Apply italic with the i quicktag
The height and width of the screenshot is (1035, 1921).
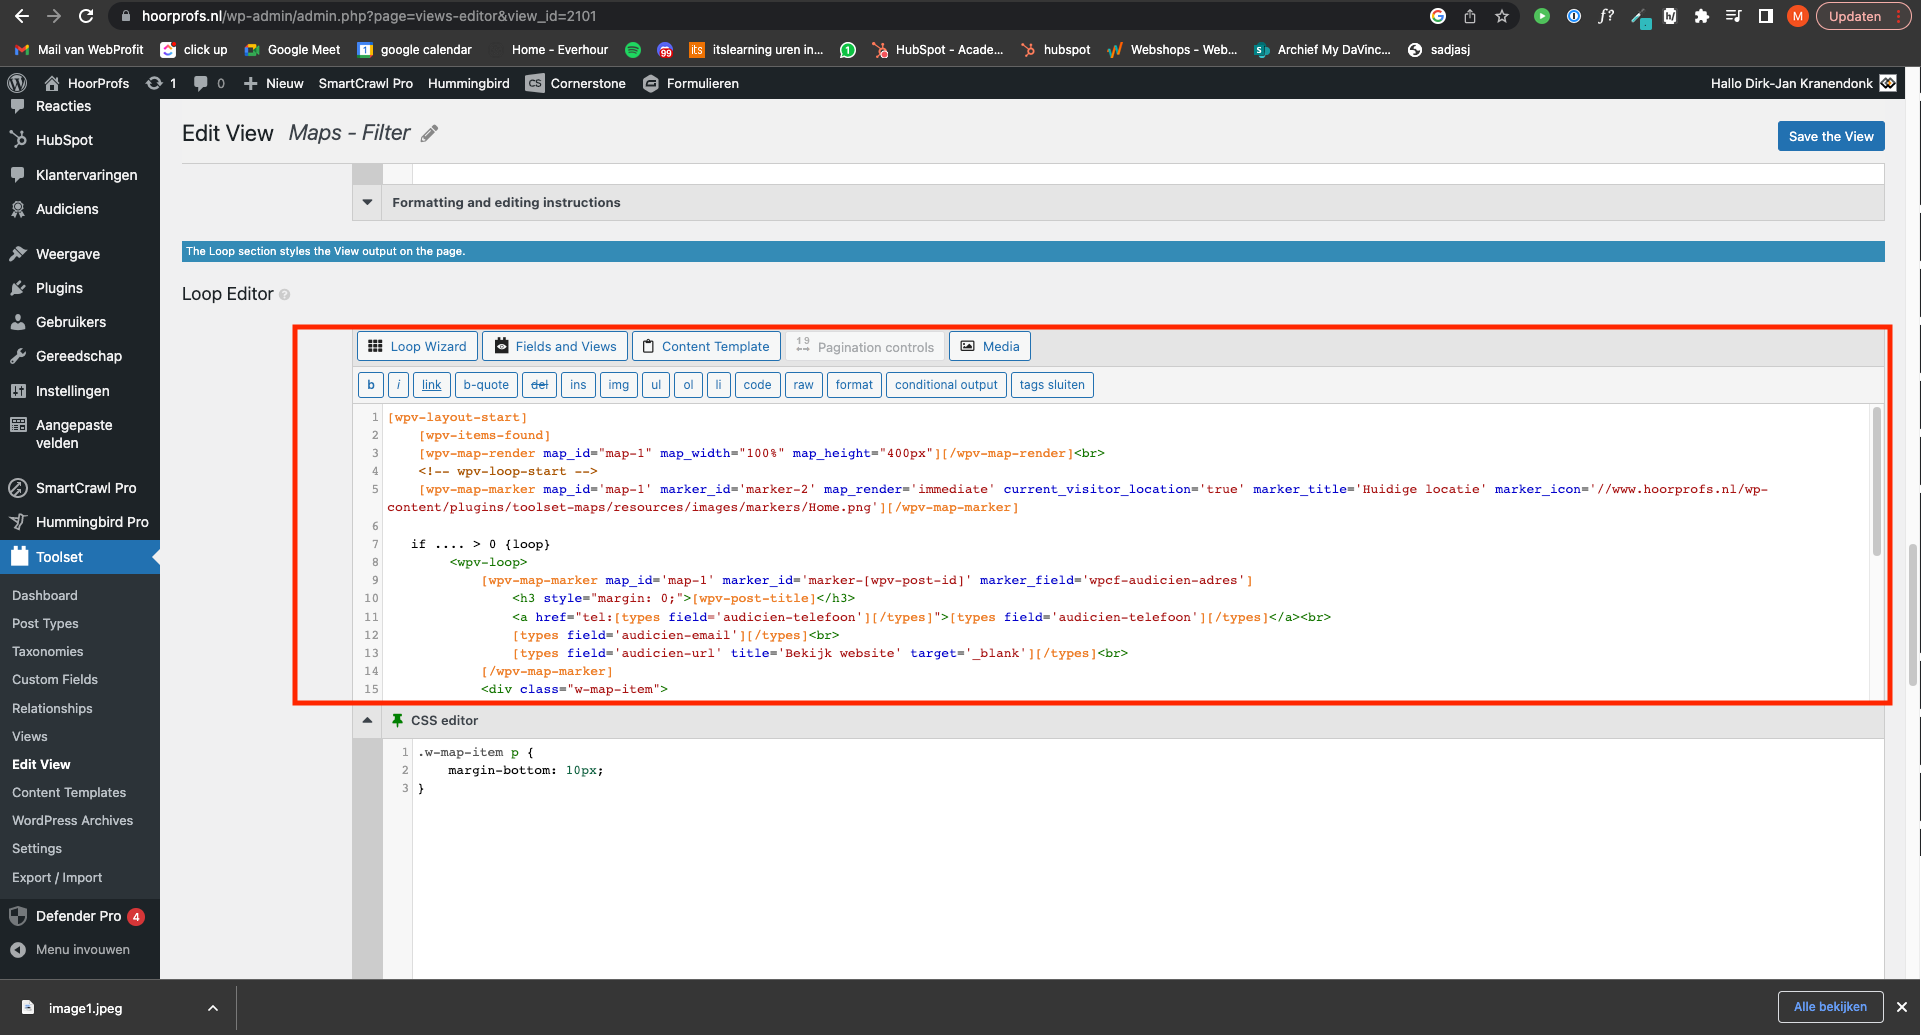[398, 385]
